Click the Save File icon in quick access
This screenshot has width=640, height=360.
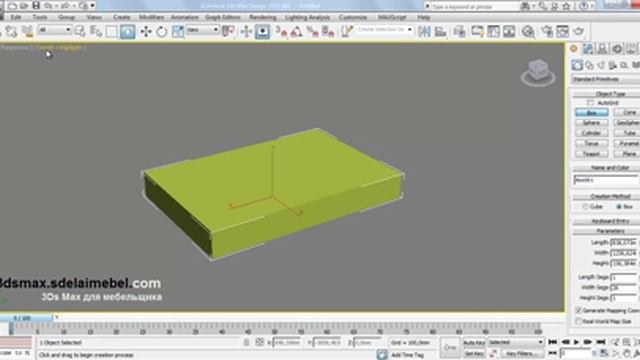(x=36, y=6)
